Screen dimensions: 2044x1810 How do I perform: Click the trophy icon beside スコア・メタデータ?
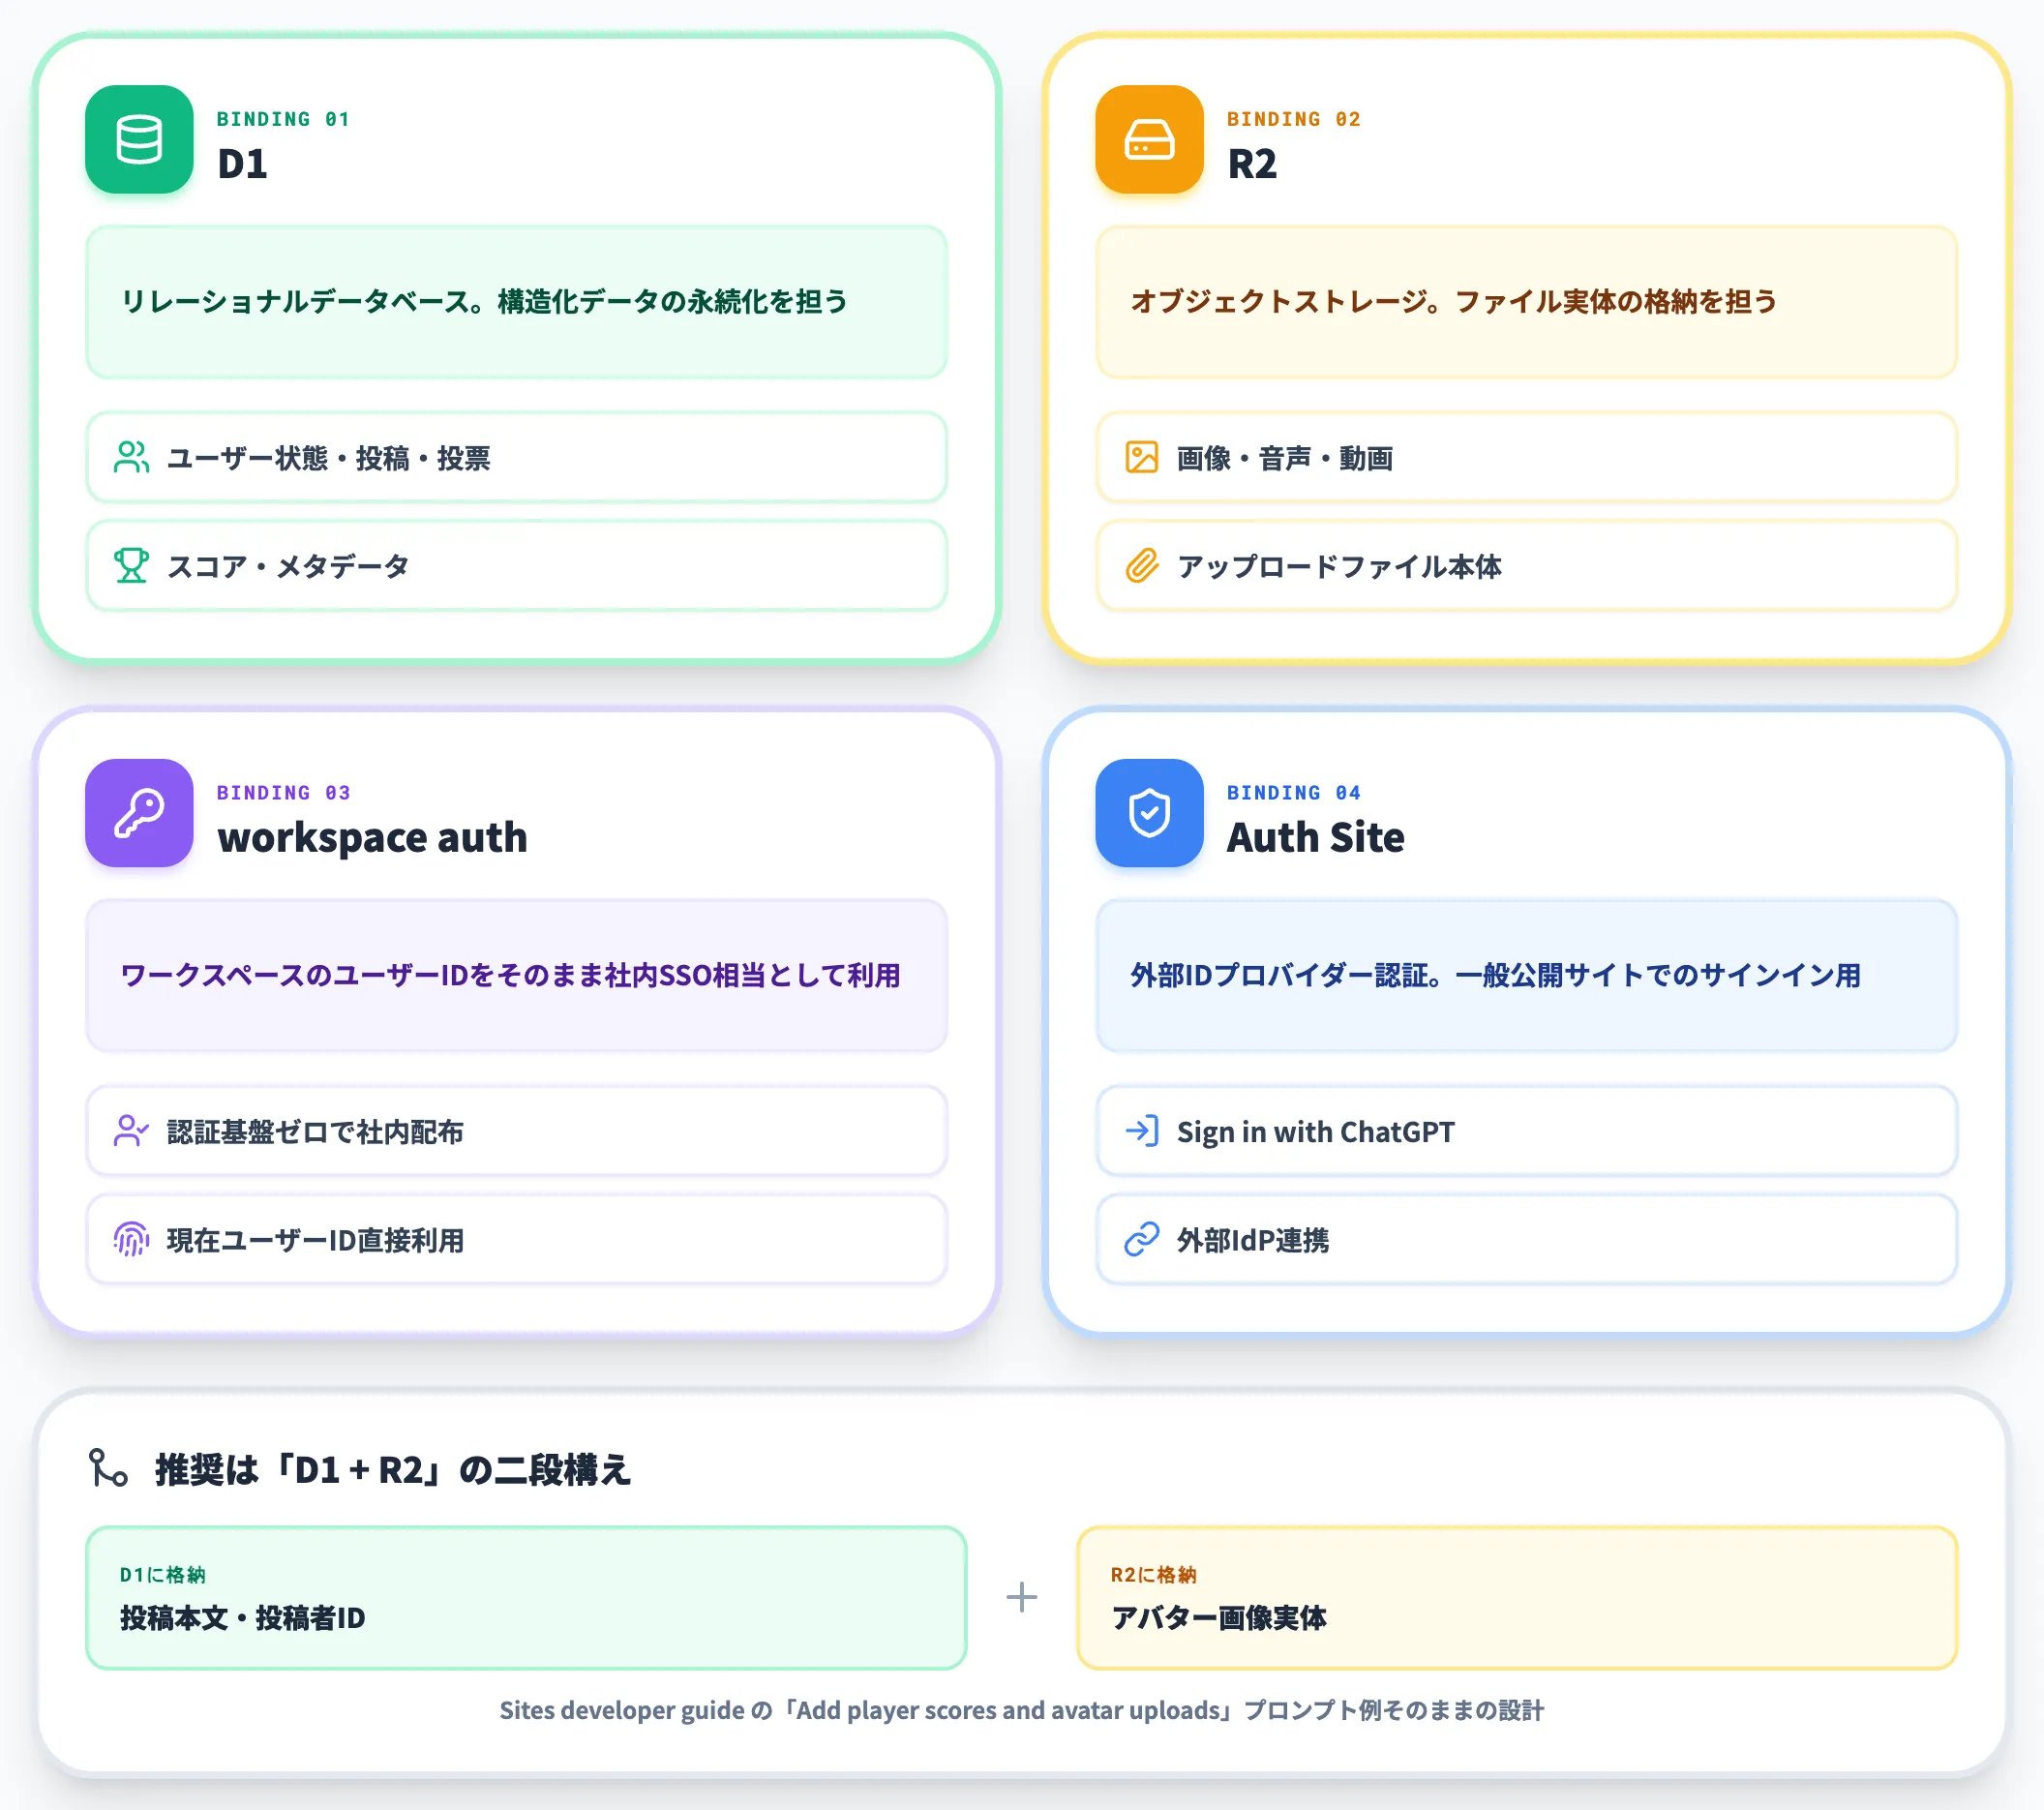[x=131, y=565]
